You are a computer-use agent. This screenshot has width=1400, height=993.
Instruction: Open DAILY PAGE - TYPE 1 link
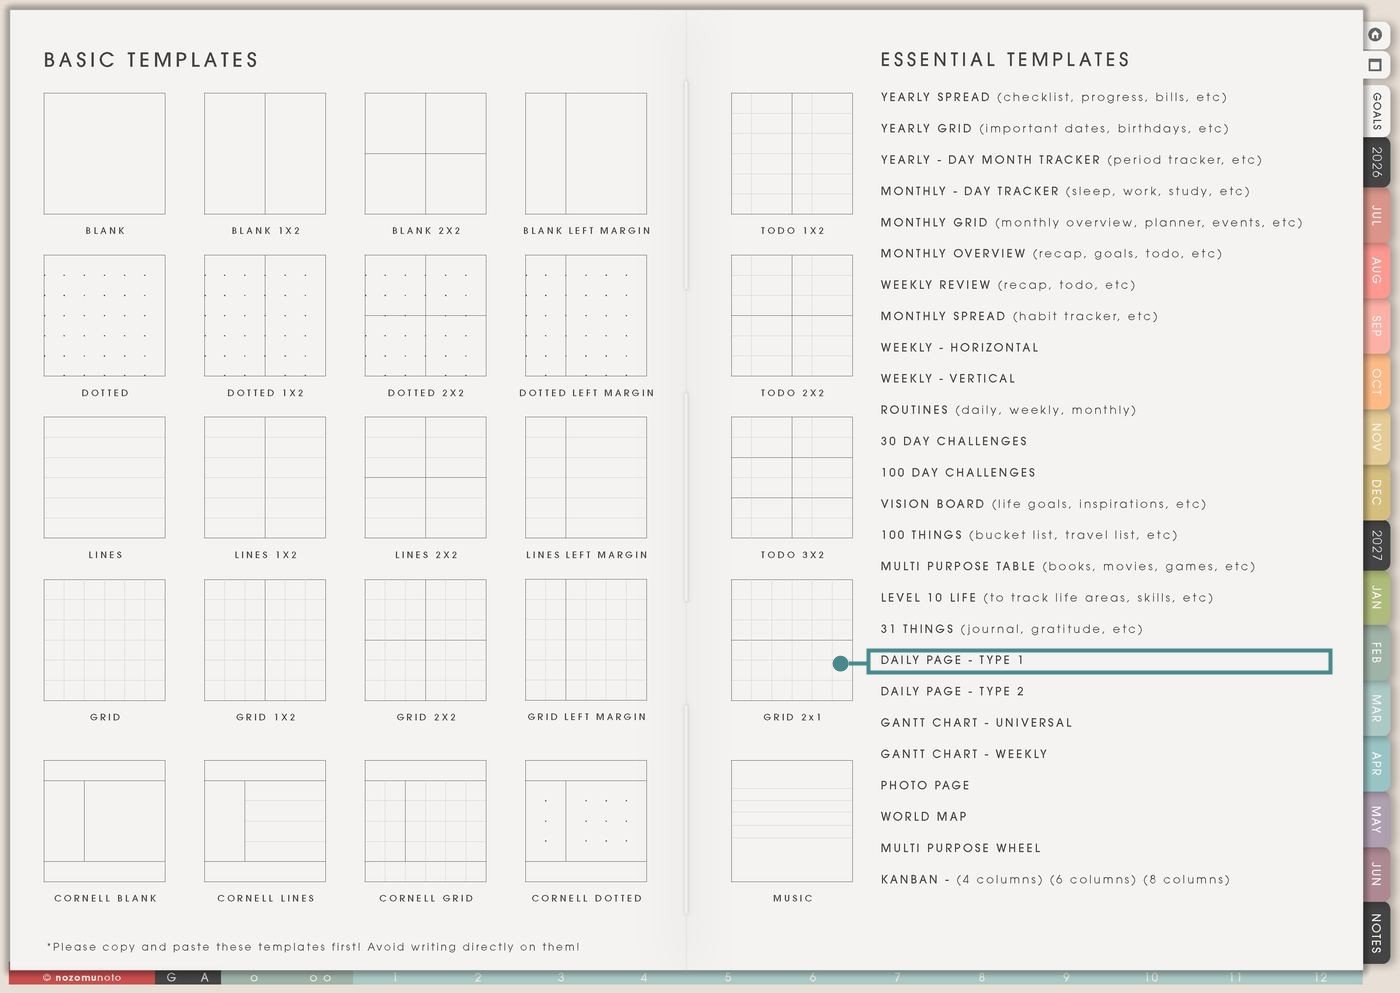point(1099,661)
